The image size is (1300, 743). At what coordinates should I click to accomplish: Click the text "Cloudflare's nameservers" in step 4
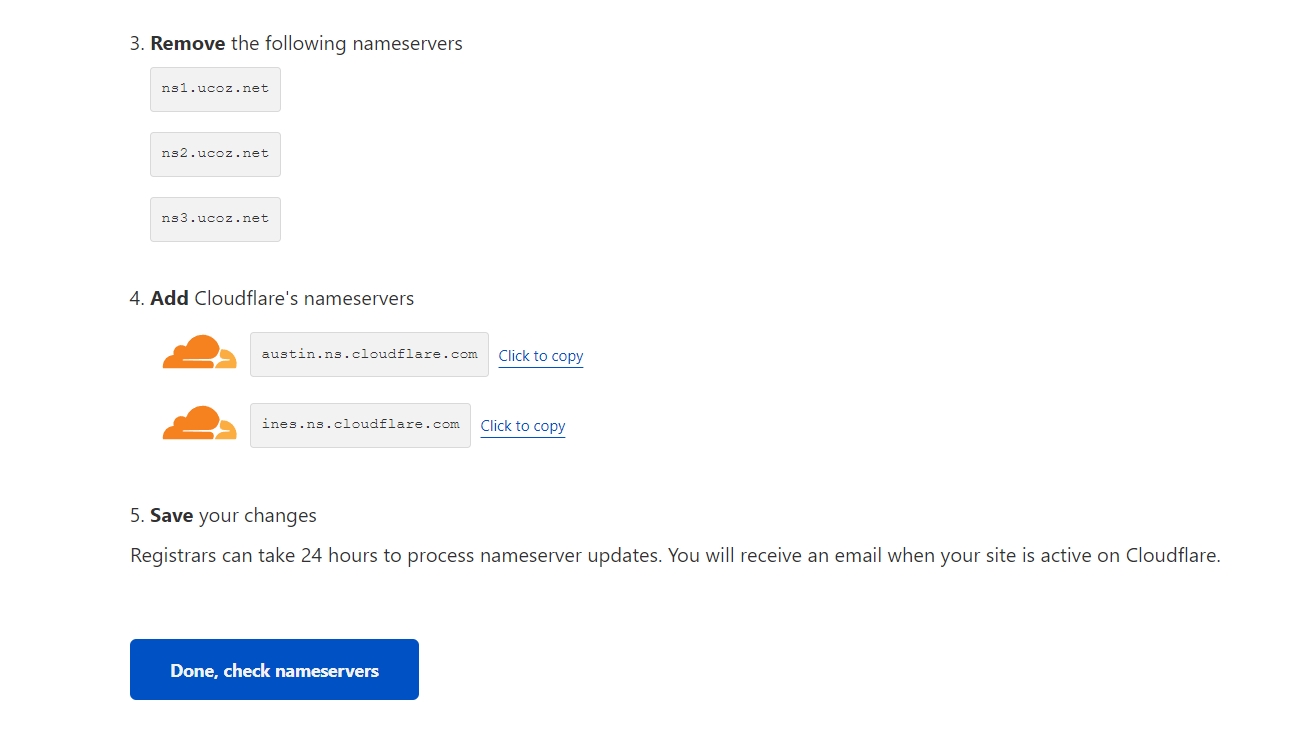[x=304, y=299]
